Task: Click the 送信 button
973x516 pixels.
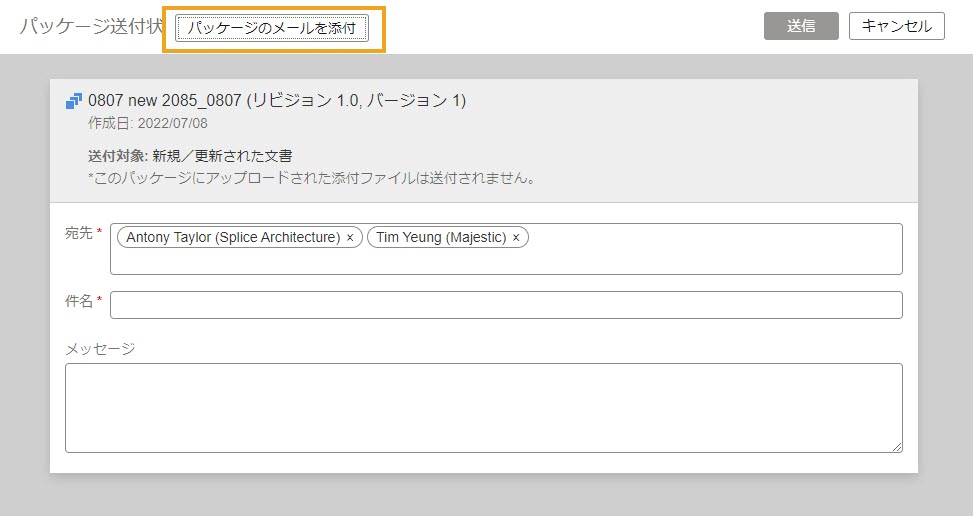Action: (801, 26)
